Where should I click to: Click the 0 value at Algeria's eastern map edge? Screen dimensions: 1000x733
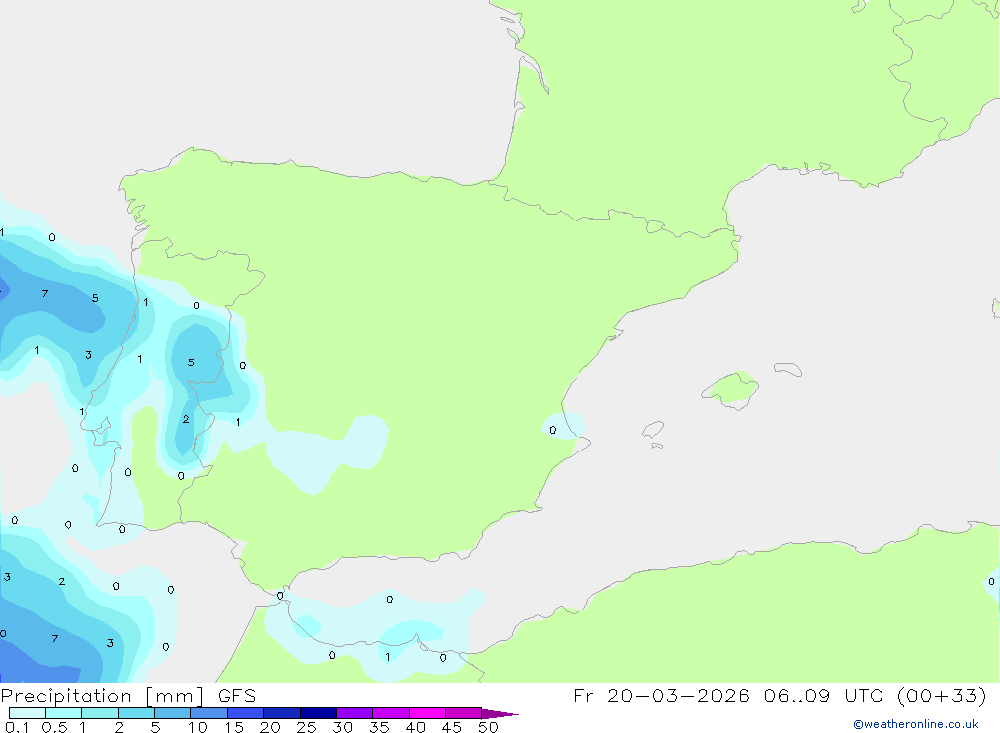point(991,582)
